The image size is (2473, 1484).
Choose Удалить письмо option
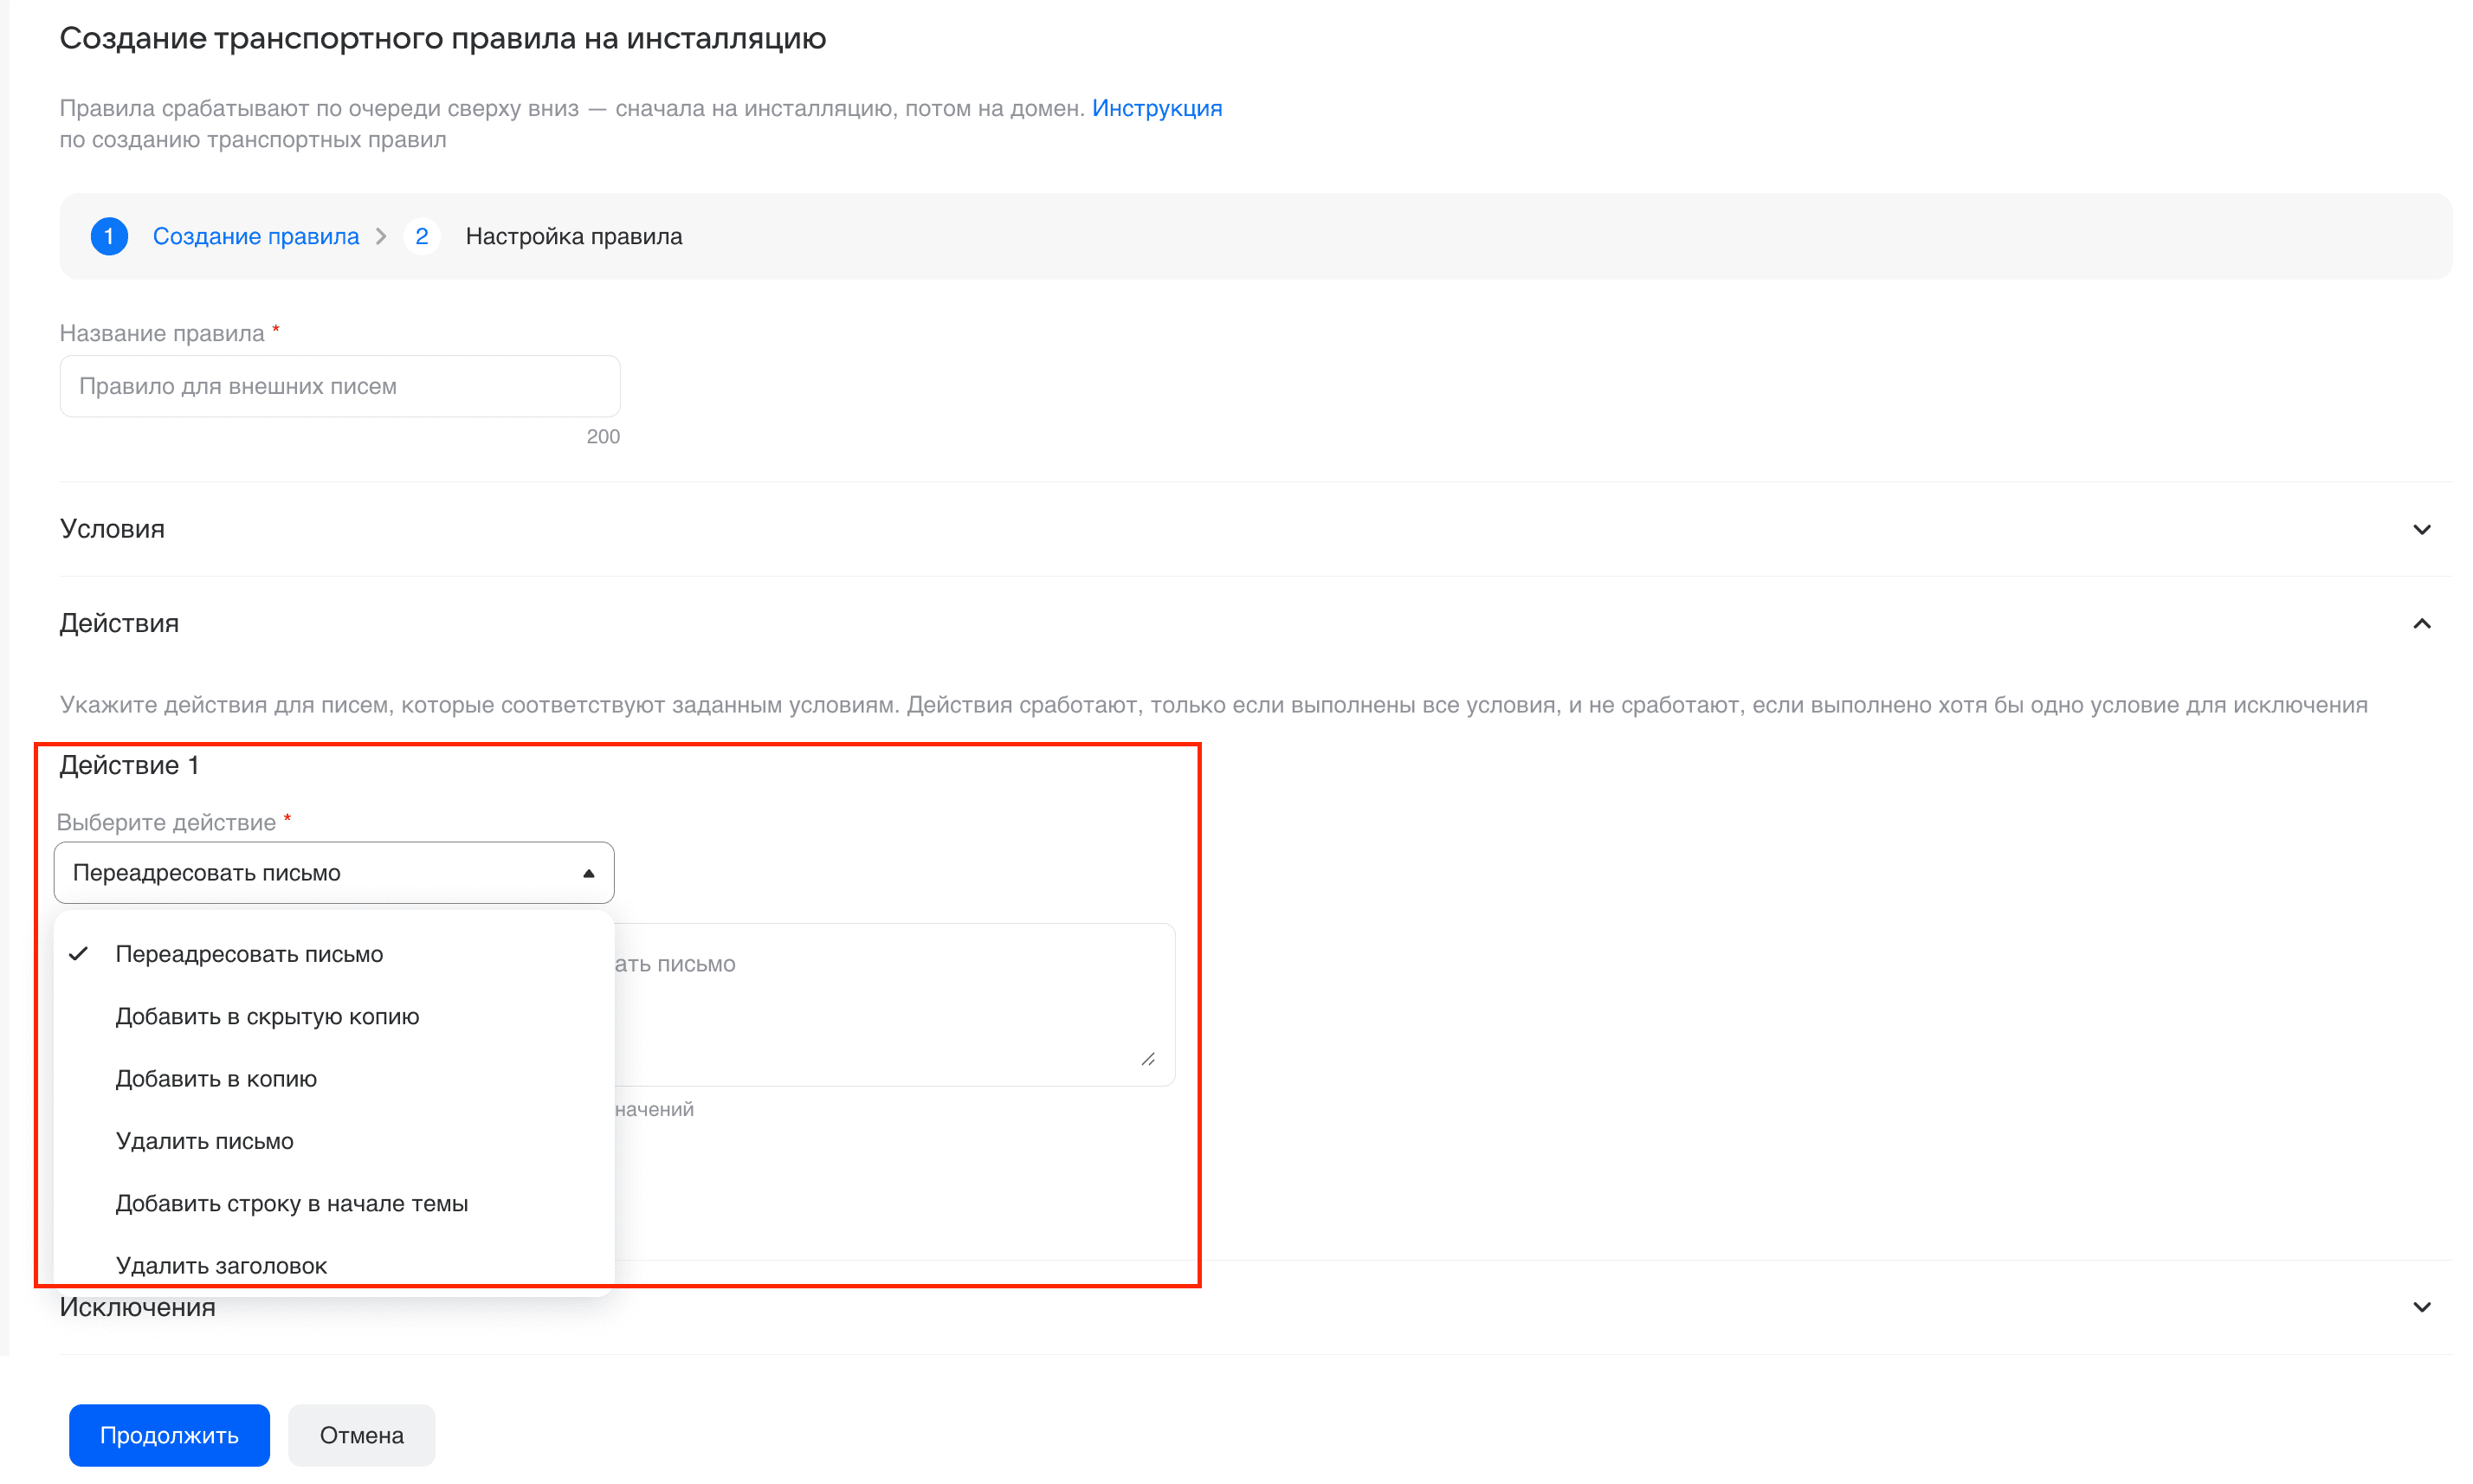pos(334,1141)
